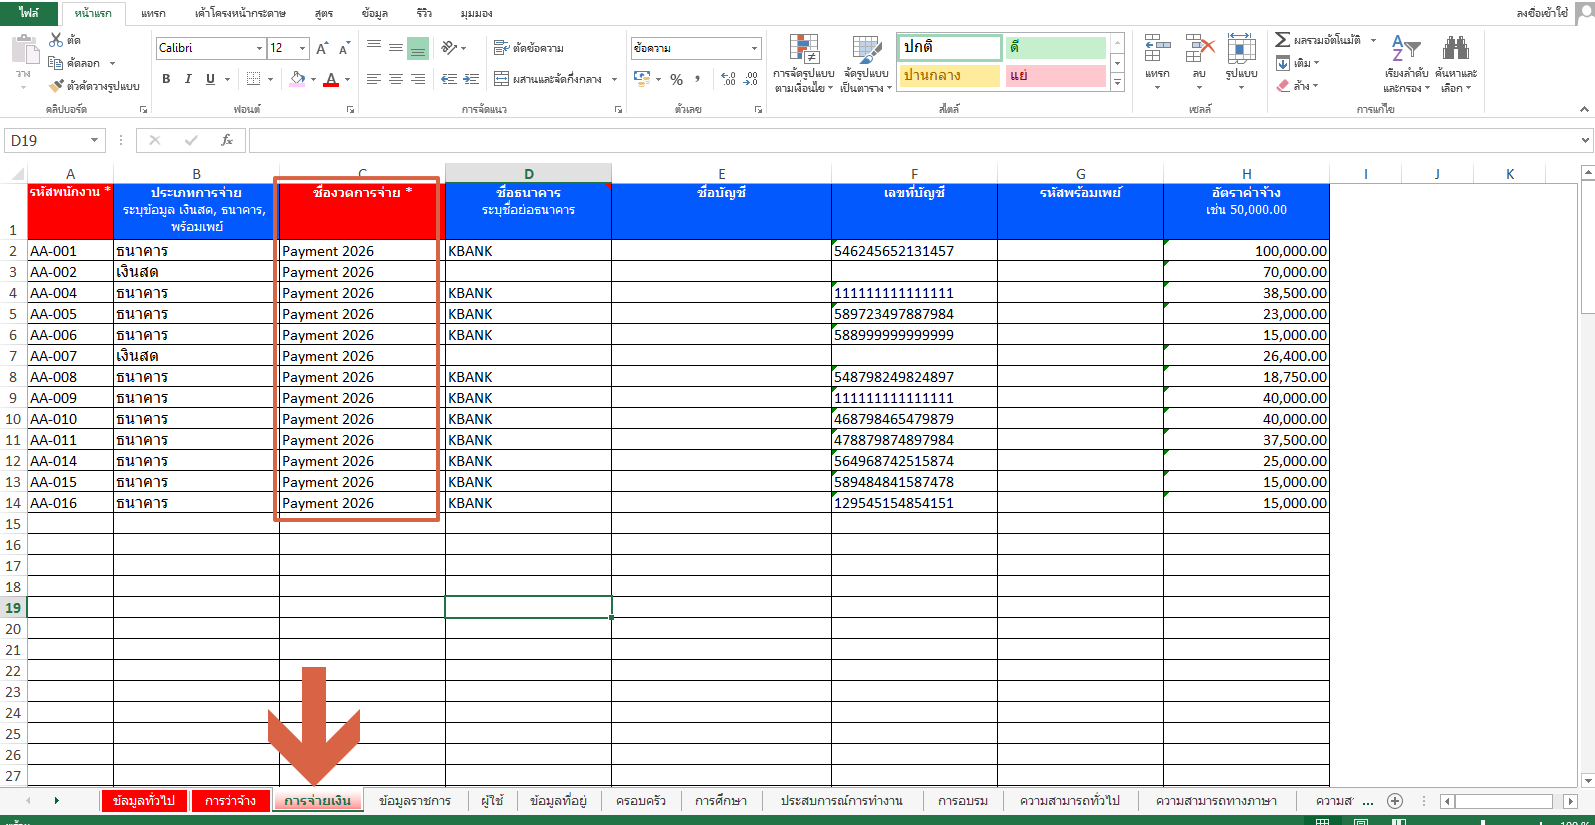The height and width of the screenshot is (825, 1595).
Task: Decrease font size with the small A icon
Action: pos(344,48)
